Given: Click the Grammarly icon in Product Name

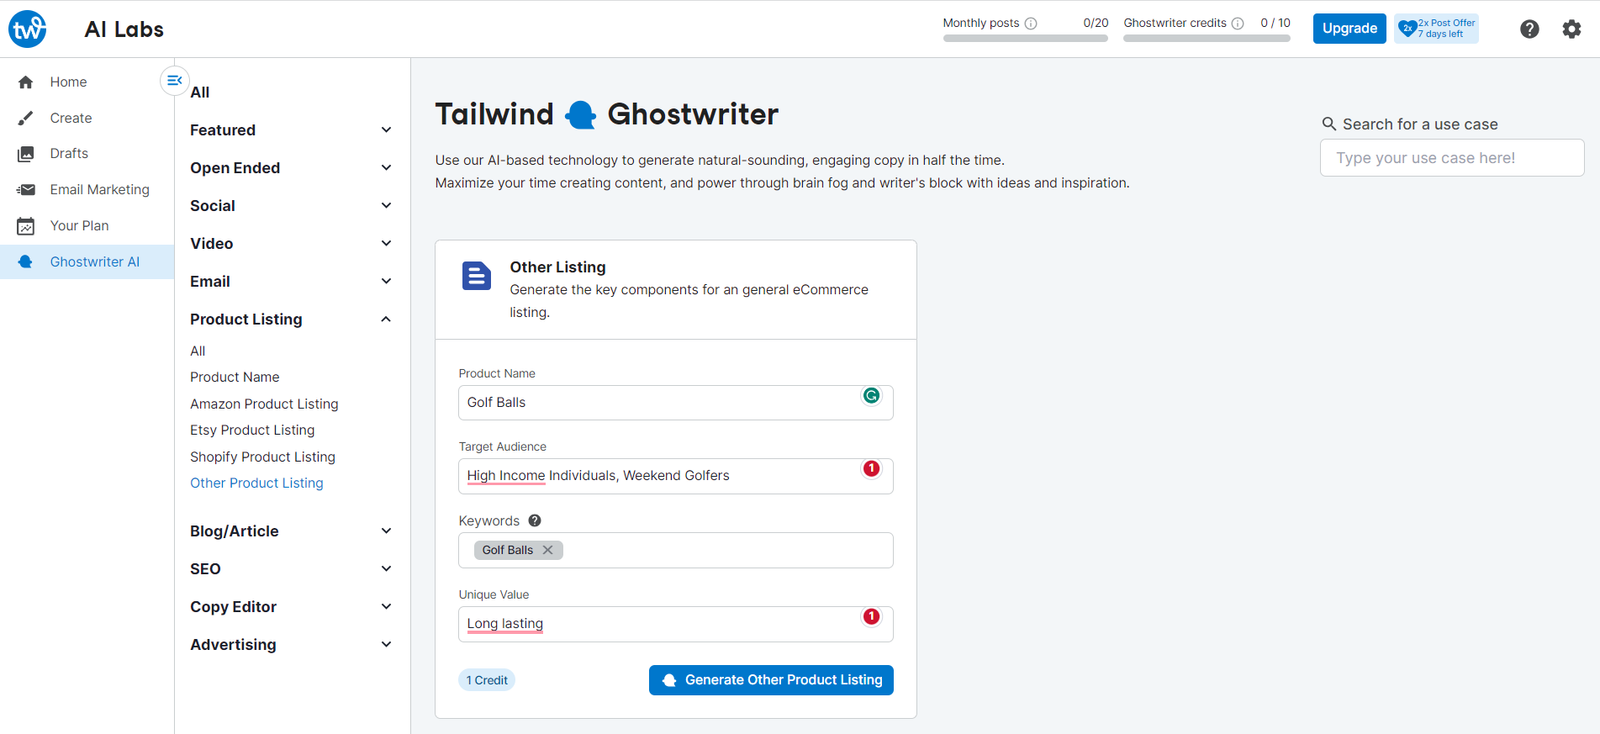Looking at the screenshot, I should click(871, 396).
